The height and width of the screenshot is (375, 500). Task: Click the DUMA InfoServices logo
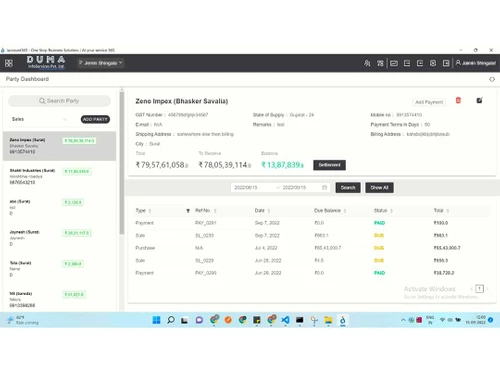tap(46, 62)
